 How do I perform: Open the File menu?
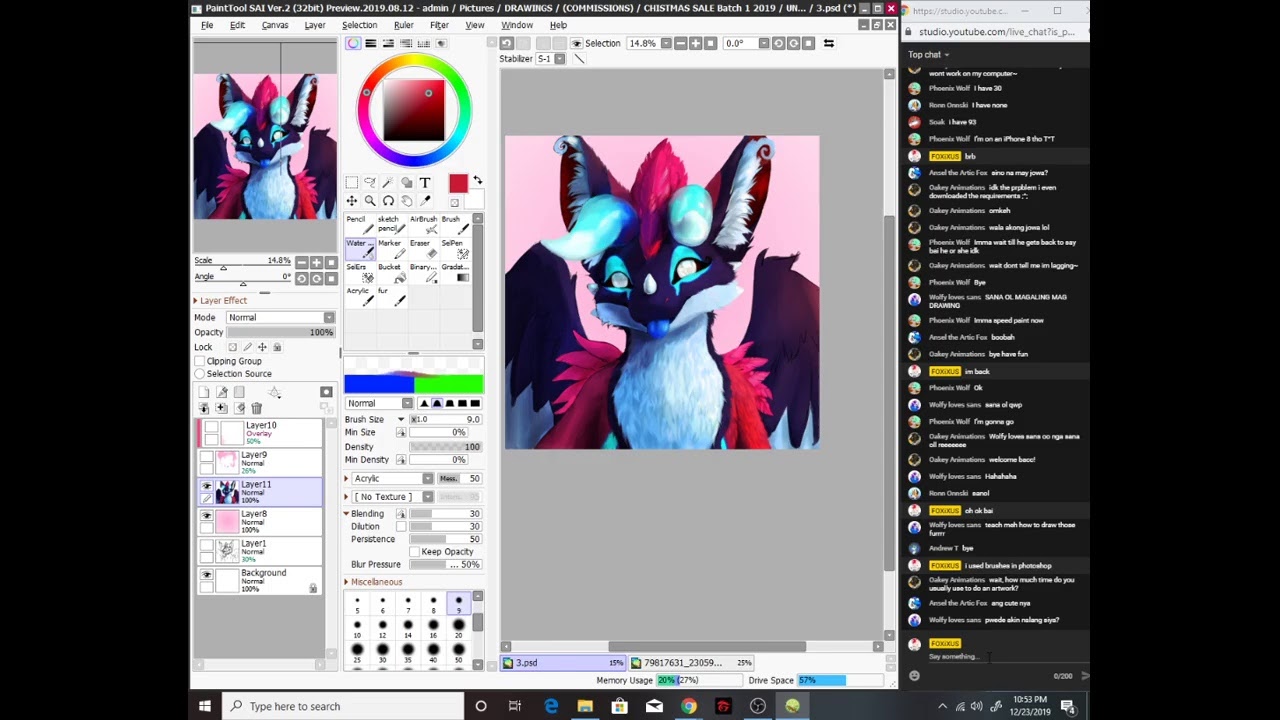pyautogui.click(x=207, y=25)
